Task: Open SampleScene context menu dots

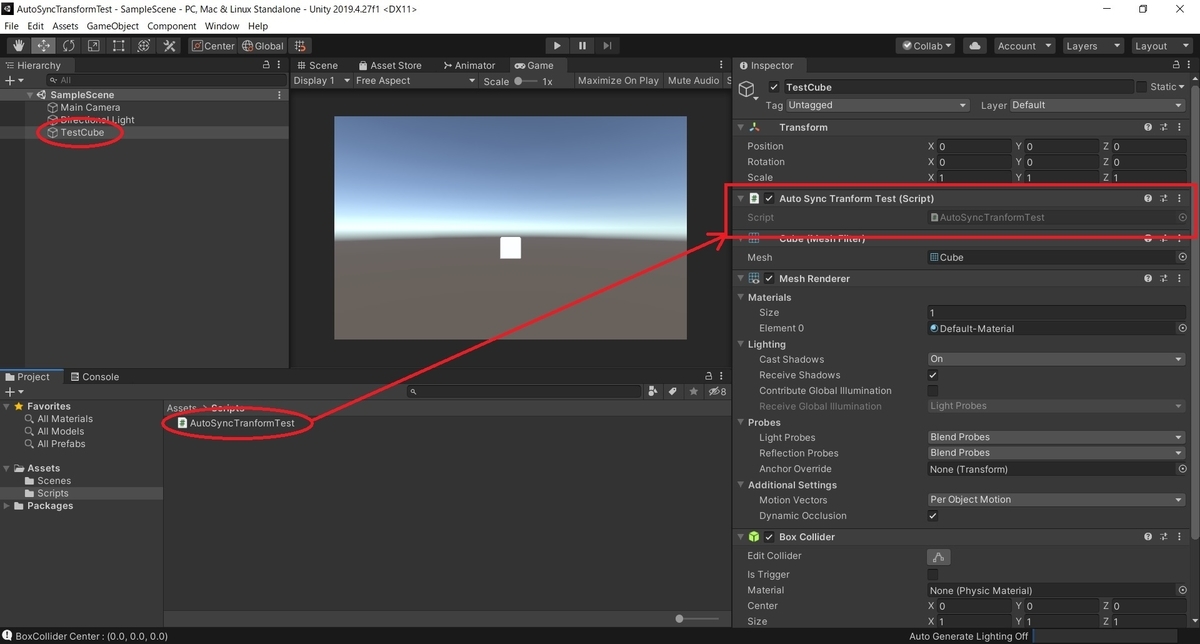Action: pyautogui.click(x=280, y=95)
